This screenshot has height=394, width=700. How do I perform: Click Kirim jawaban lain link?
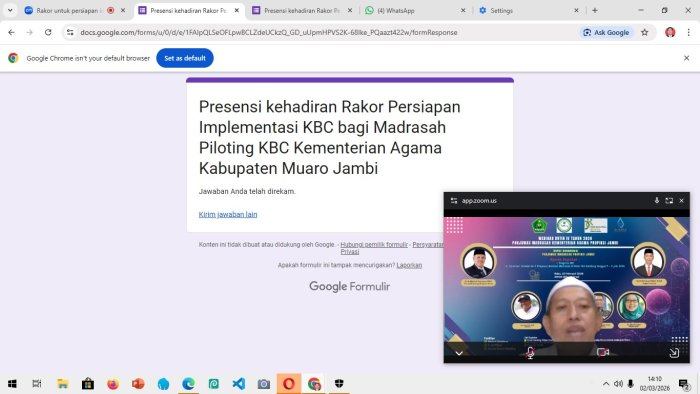(x=228, y=214)
